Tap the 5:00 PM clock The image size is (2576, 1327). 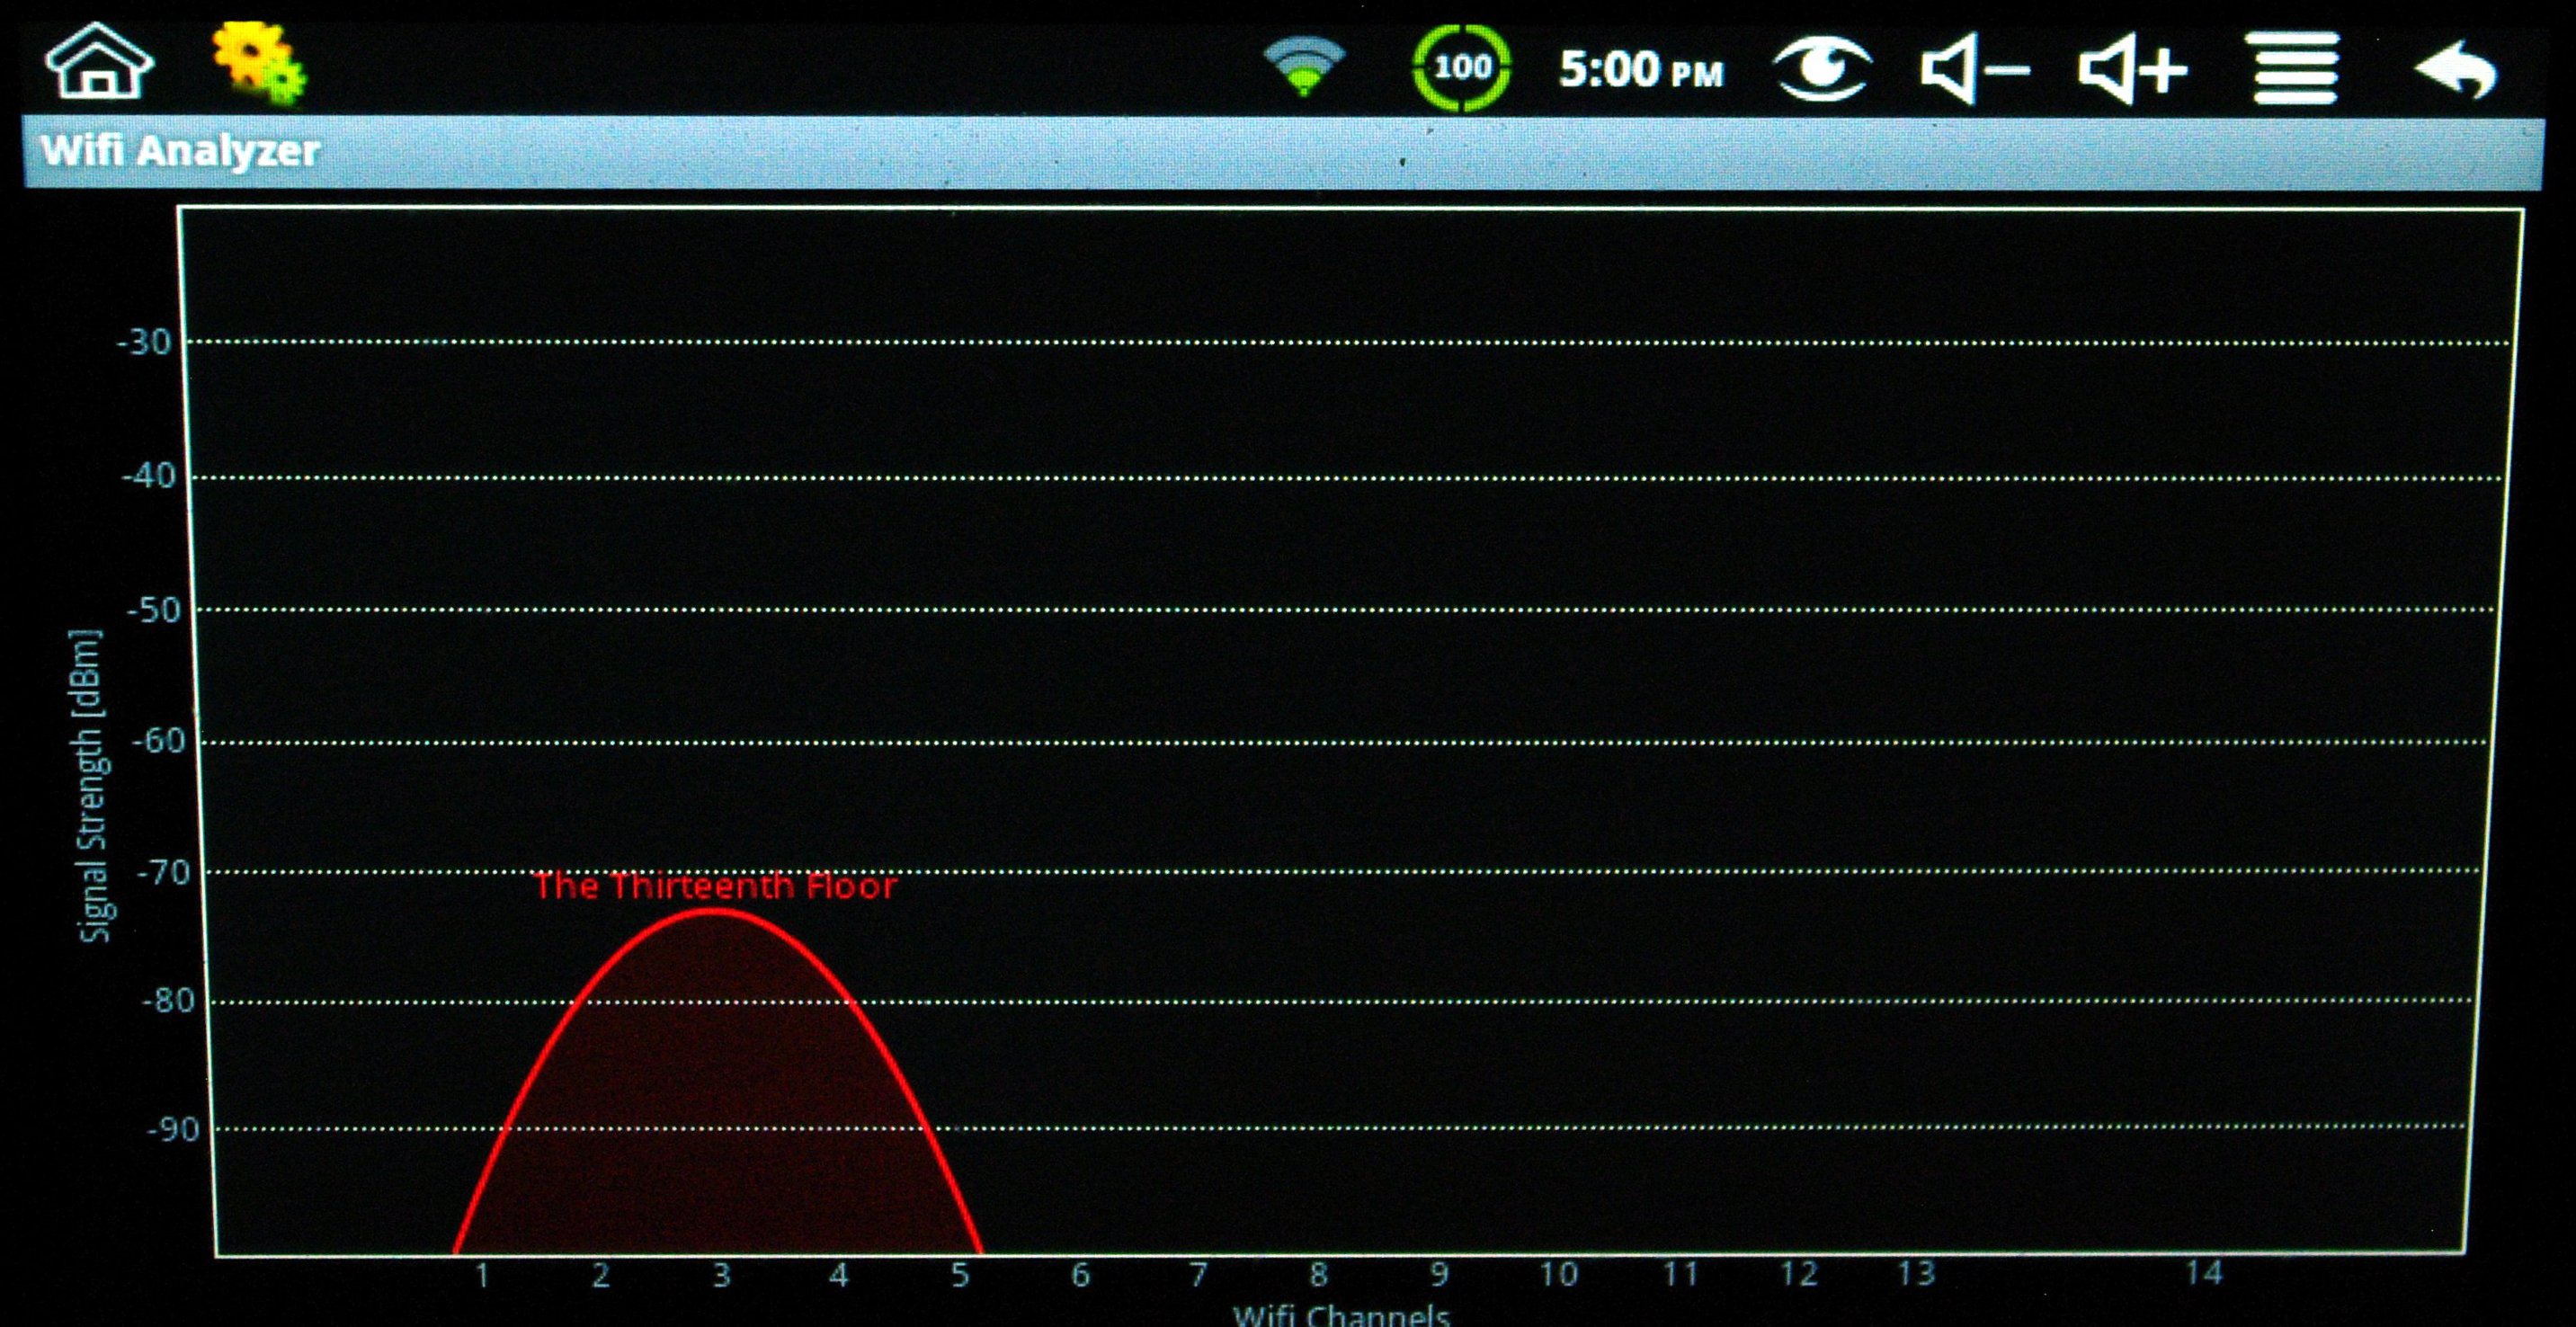1641,70
